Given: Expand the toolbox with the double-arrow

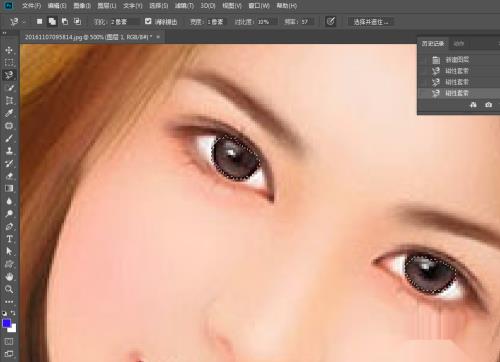Looking at the screenshot, I should [x=4, y=33].
